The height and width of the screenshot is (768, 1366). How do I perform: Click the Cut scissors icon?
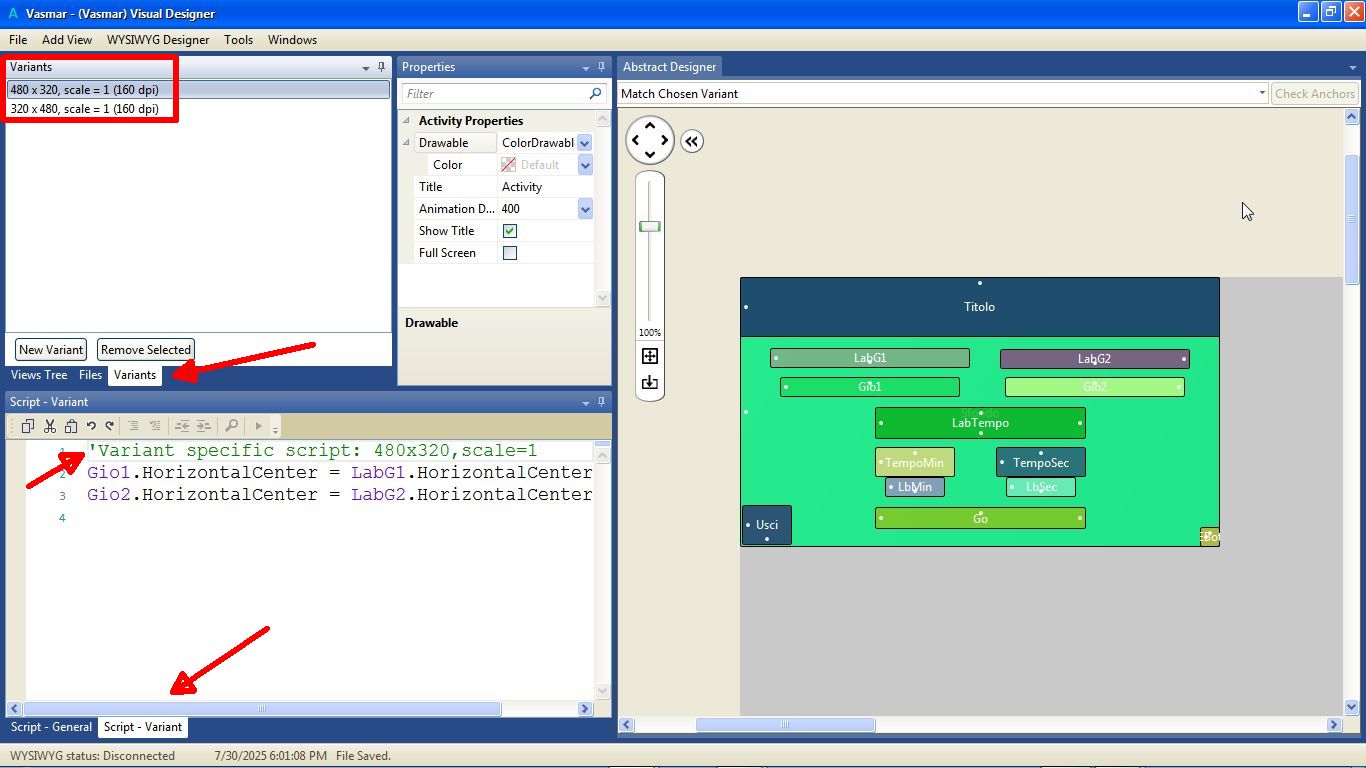point(49,426)
